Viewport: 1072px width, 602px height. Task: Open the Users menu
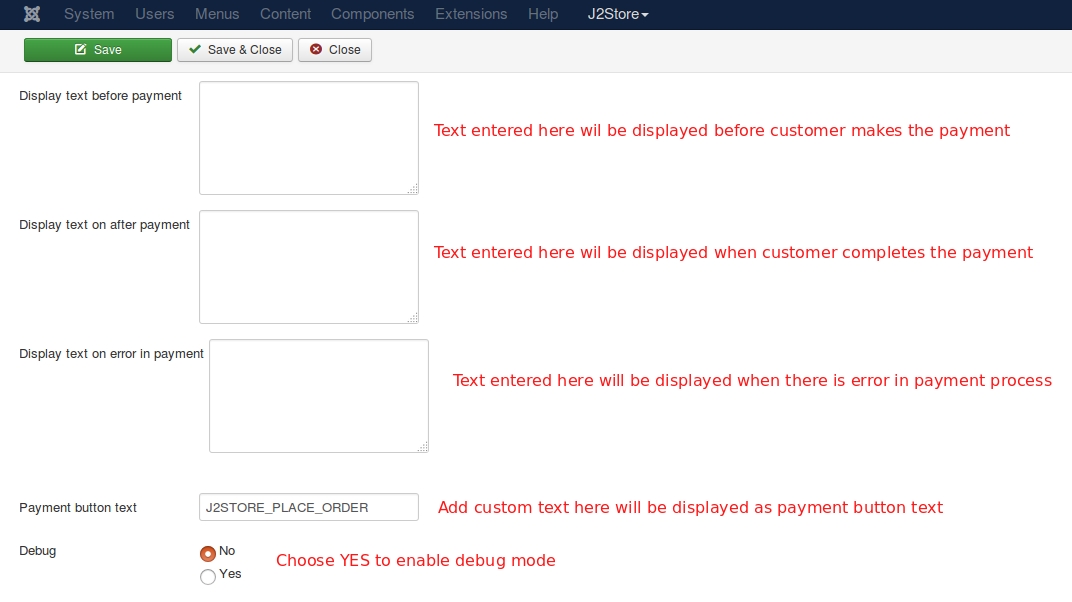click(155, 14)
